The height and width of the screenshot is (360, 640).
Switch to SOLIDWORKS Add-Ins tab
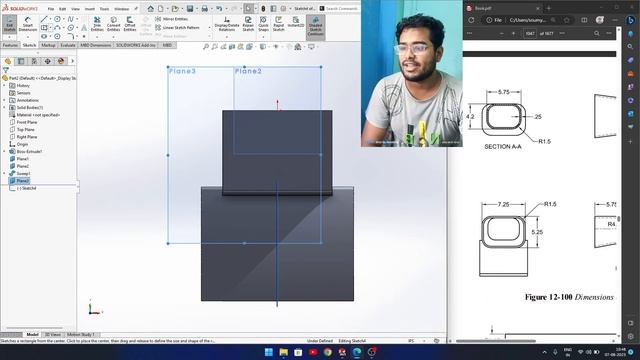point(136,45)
